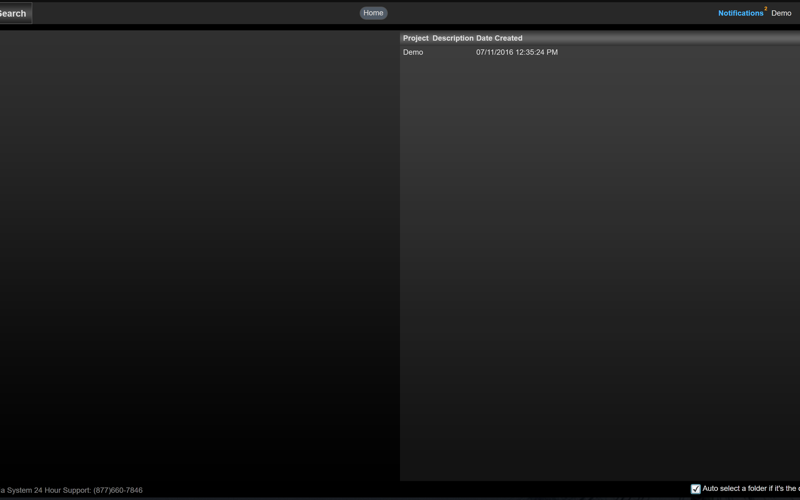Image resolution: width=800 pixels, height=500 pixels.
Task: Open the Notifications link
Action: pos(740,13)
